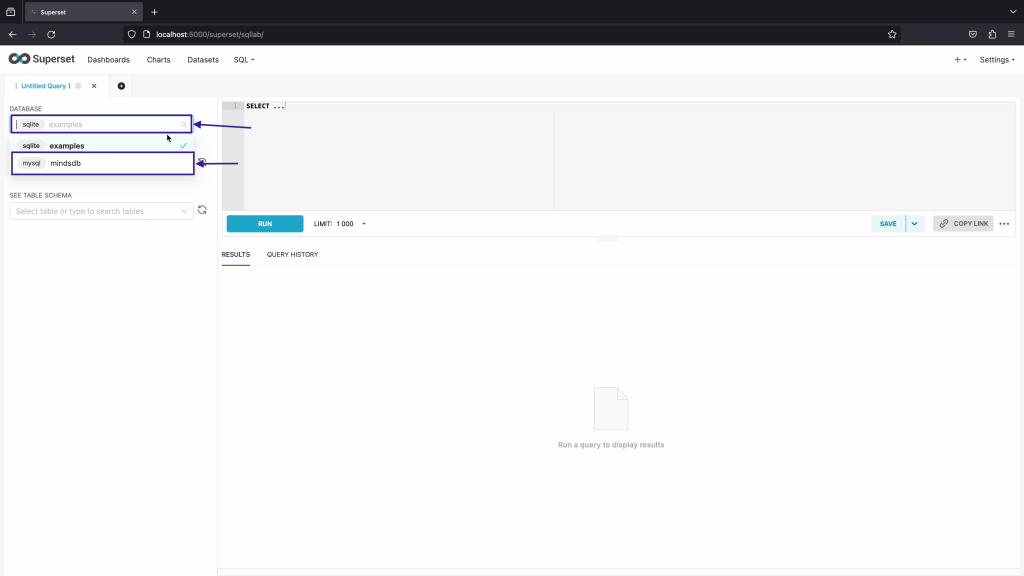Switch to the Query History tab
1024x576 pixels.
point(292,254)
